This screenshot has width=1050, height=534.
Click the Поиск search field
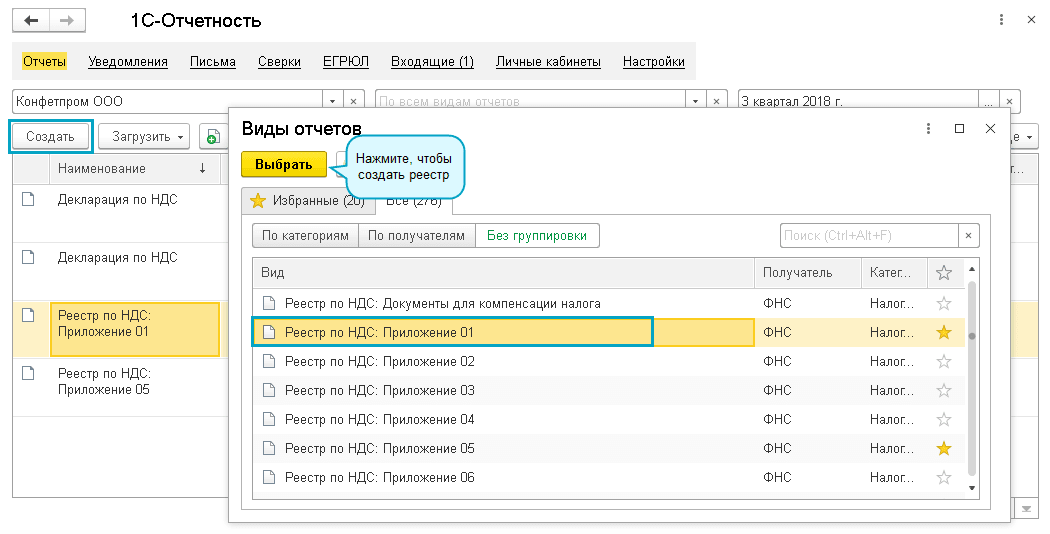[x=868, y=235]
